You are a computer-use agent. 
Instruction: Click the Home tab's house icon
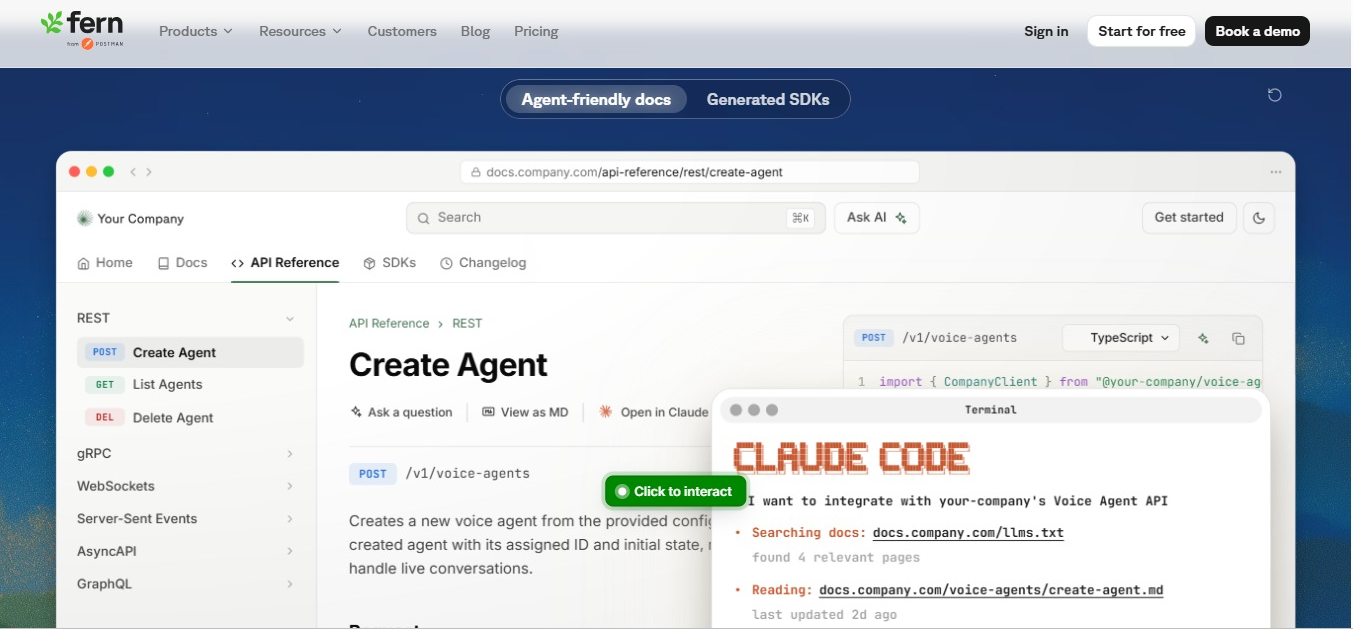[x=84, y=263]
